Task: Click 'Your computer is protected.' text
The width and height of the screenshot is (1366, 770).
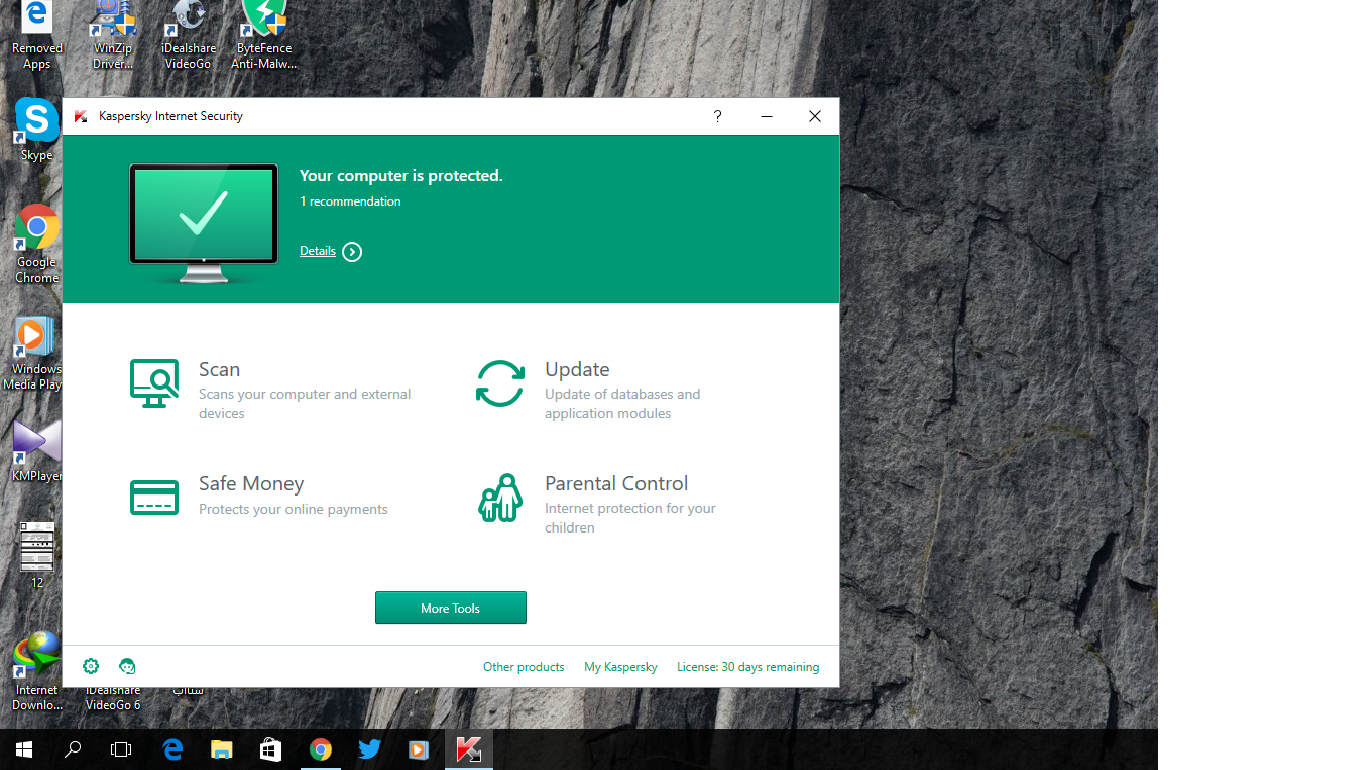Action: pos(401,176)
